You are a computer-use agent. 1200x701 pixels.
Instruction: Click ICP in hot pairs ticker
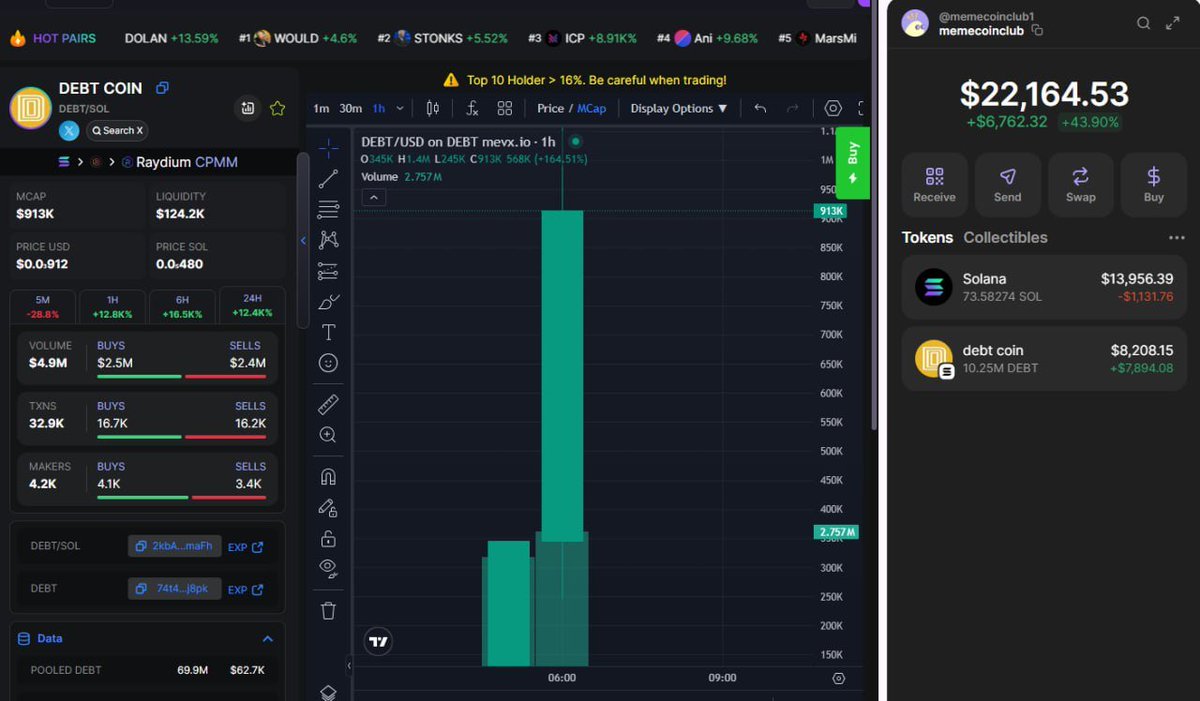coord(582,38)
